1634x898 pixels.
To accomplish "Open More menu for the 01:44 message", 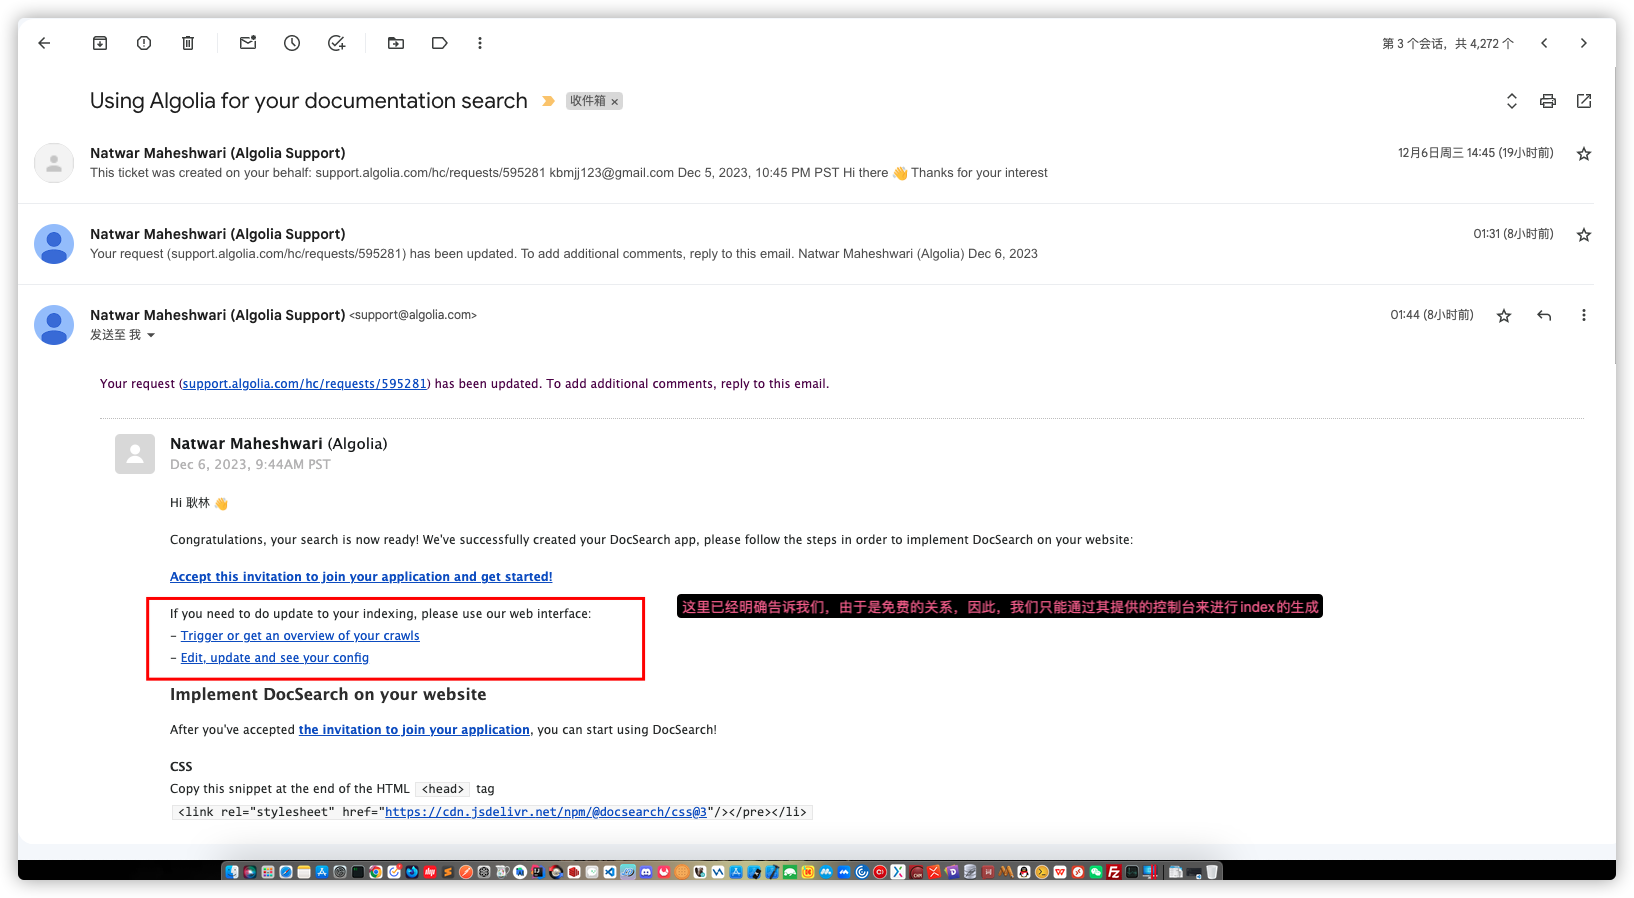I will coord(1584,316).
